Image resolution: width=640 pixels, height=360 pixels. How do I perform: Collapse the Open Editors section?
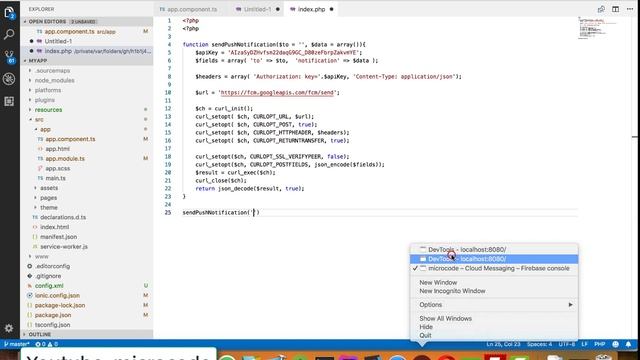click(x=87, y=21)
